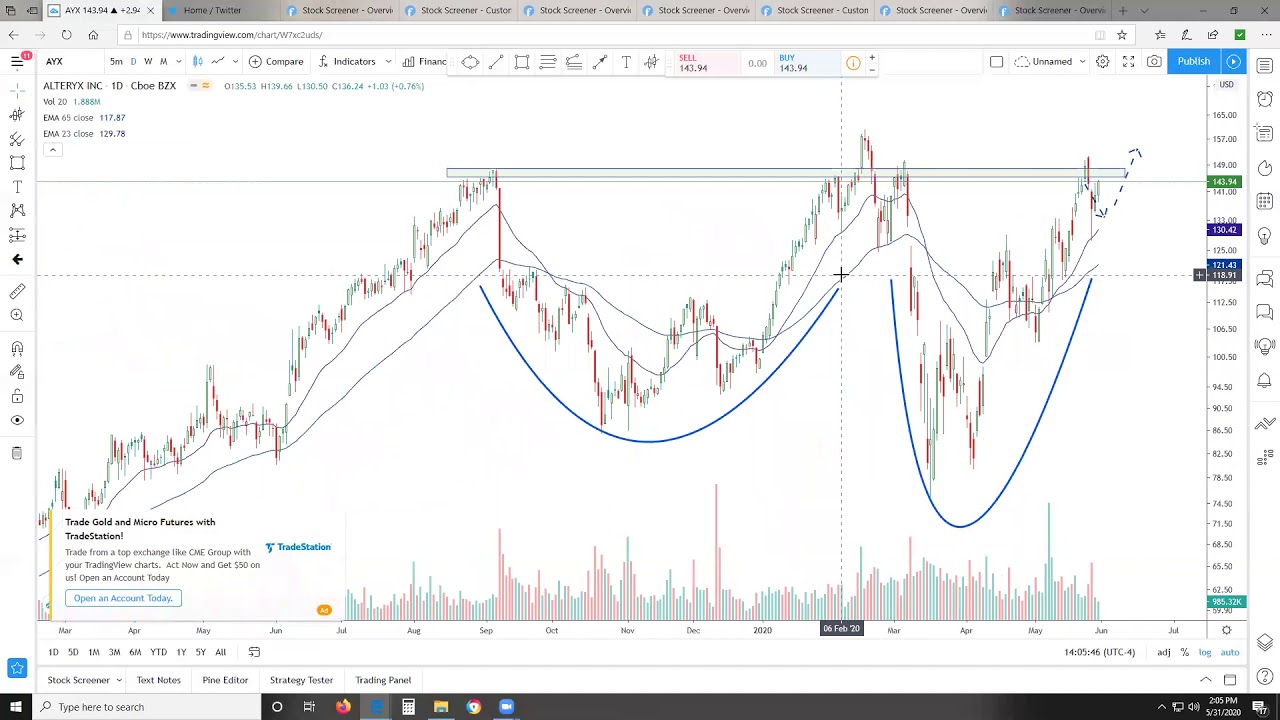Toggle the lock all drawings icon

point(17,396)
